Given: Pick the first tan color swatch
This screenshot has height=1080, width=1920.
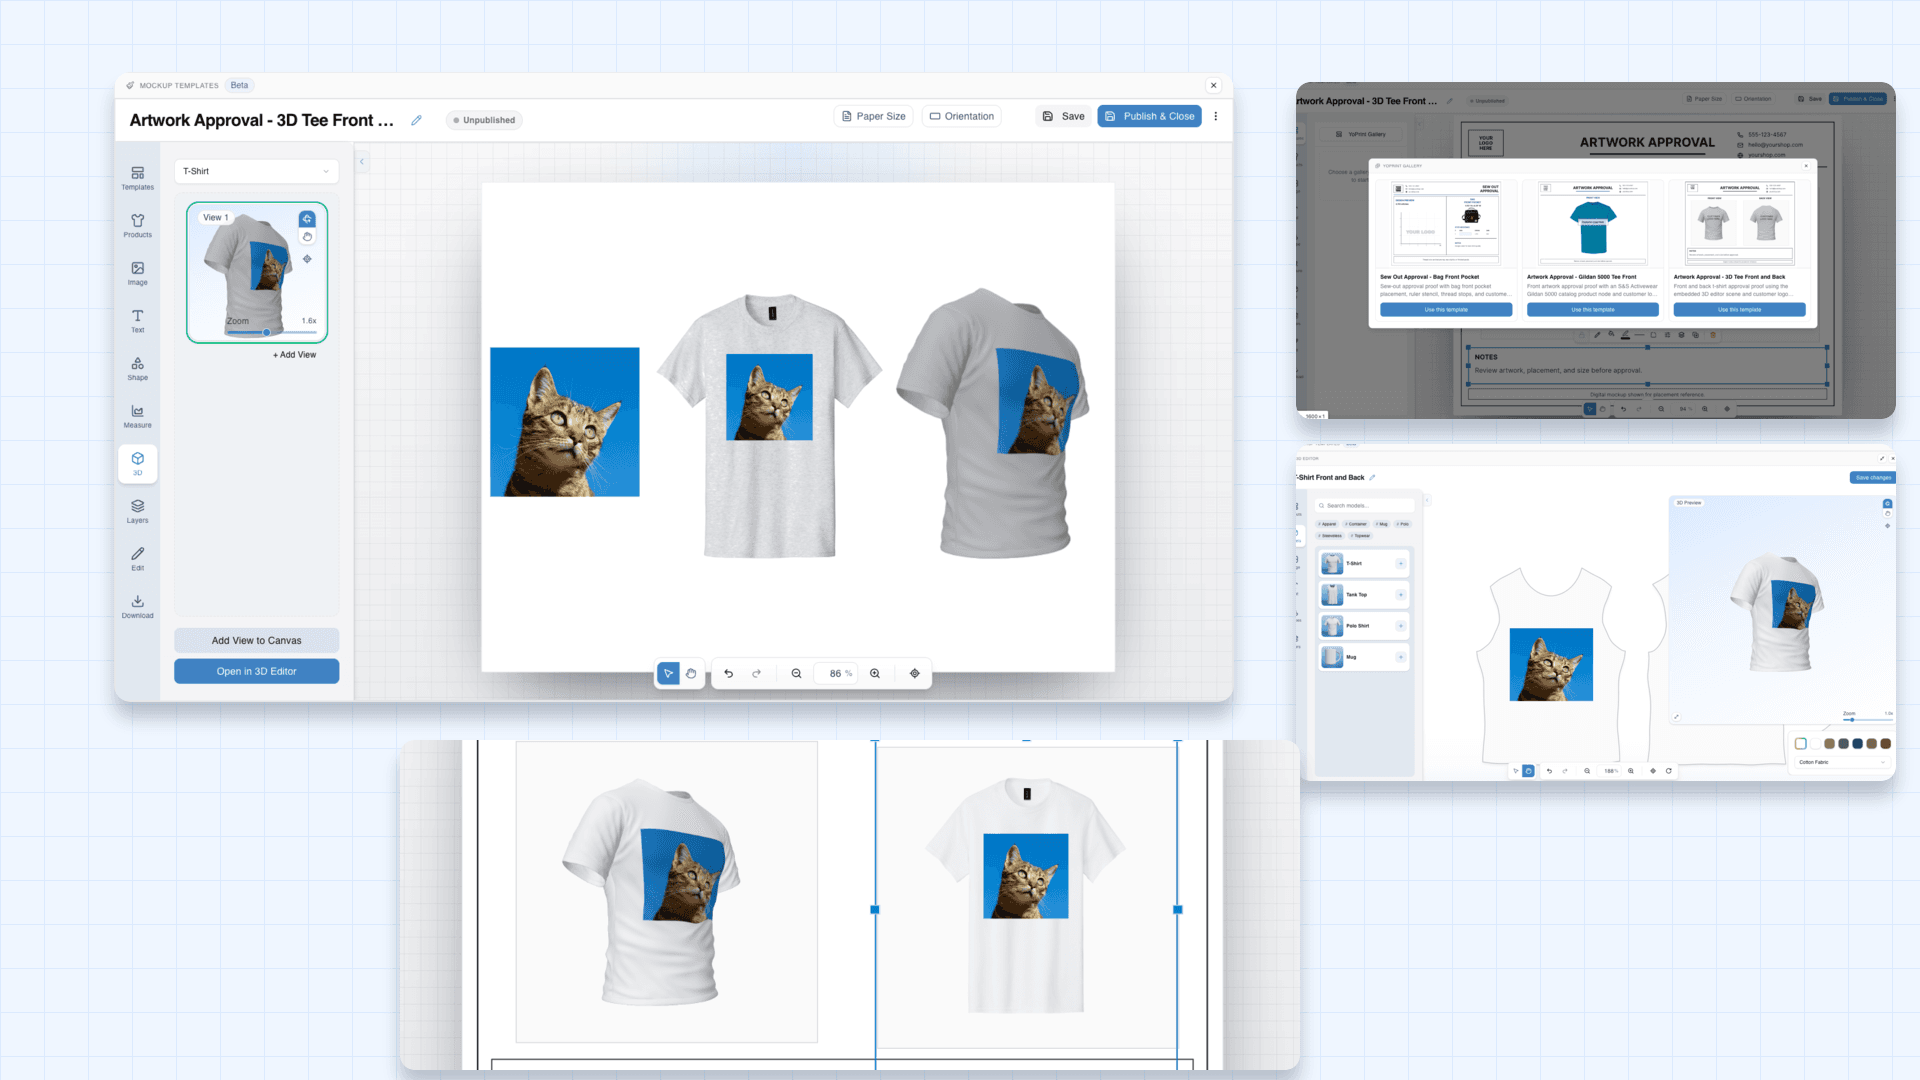Looking at the screenshot, I should click(1829, 744).
